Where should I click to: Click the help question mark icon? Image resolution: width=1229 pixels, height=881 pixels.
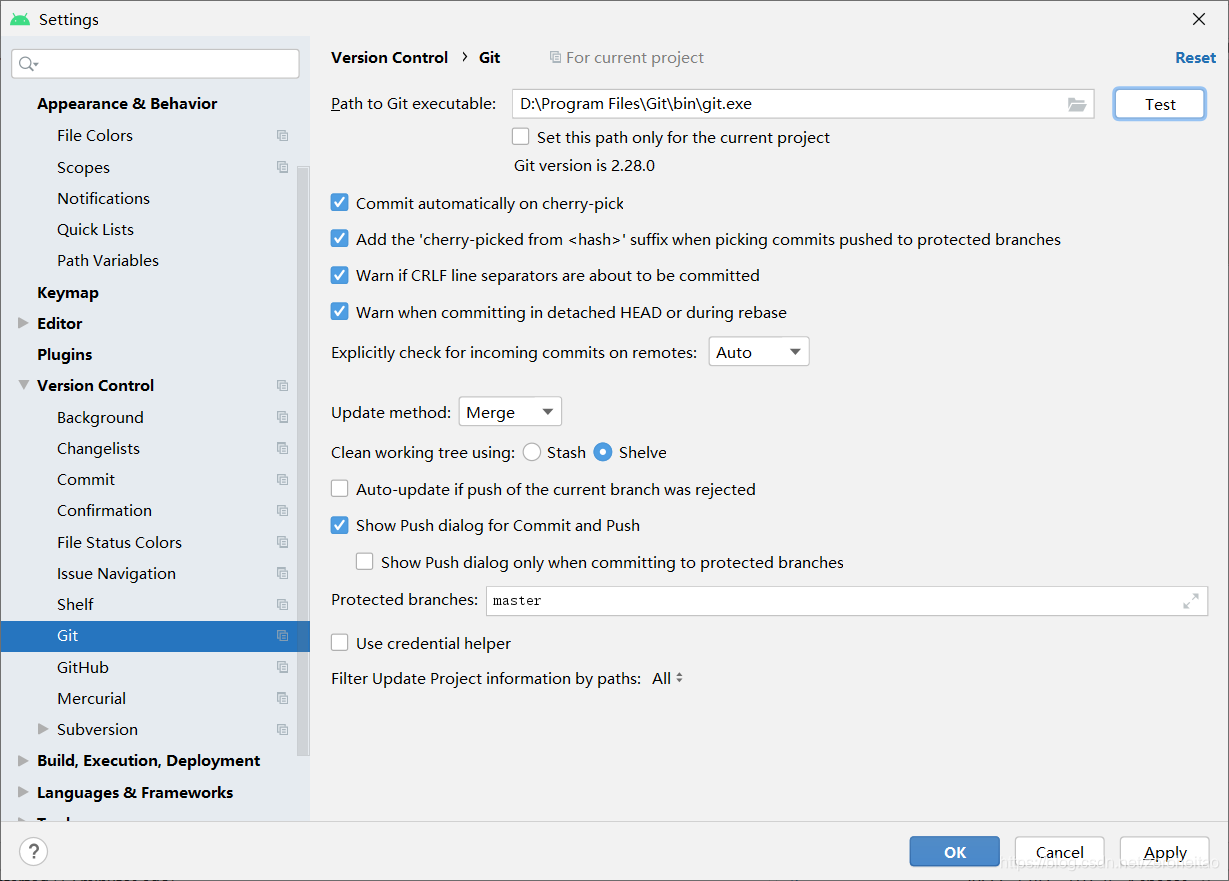[34, 852]
